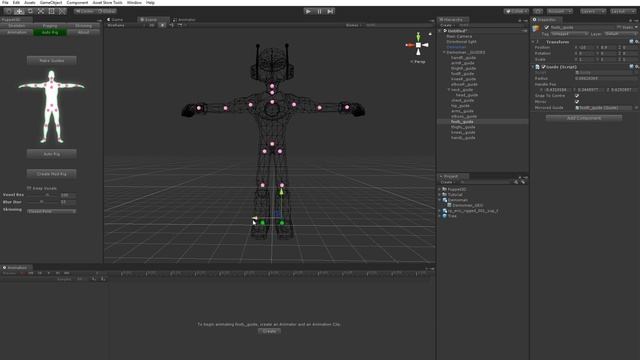Image resolution: width=640 pixels, height=360 pixels.
Task: Open the Tag dropdown in Inspector
Action: (570, 34)
